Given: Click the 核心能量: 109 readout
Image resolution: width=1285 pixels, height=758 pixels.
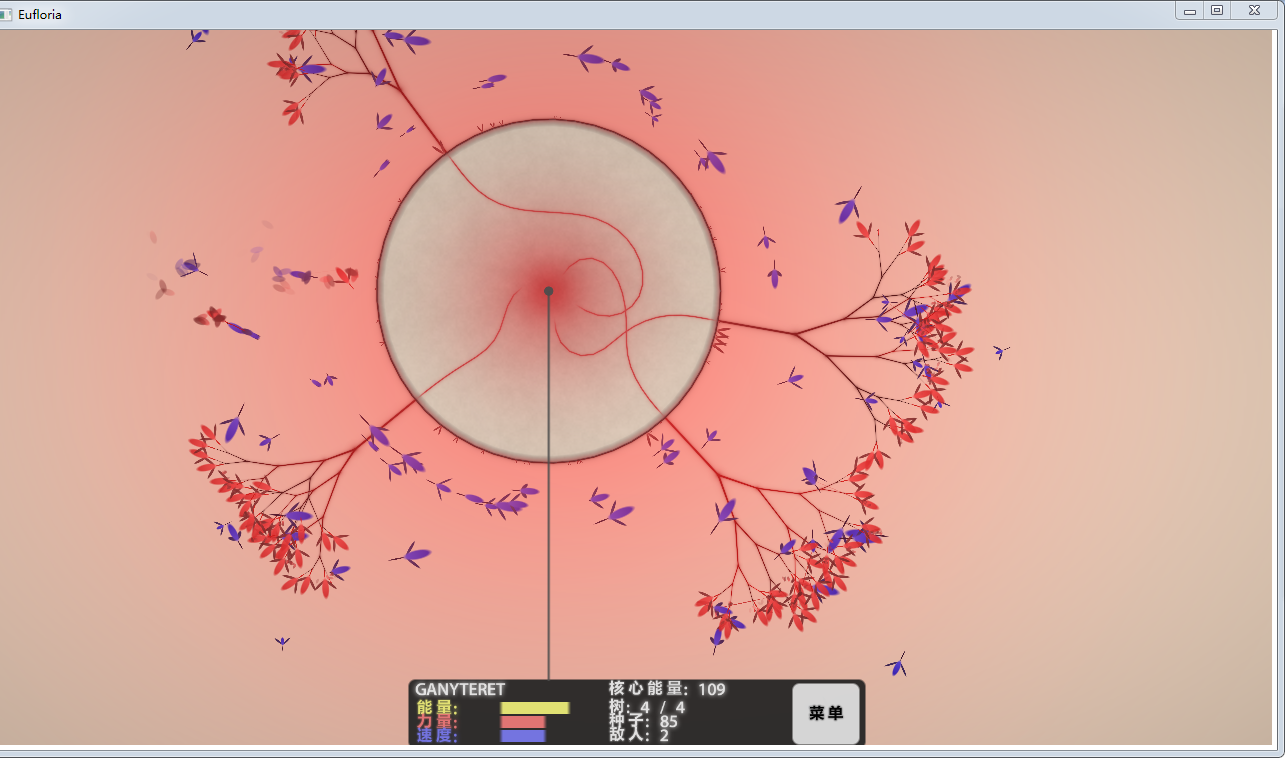Looking at the screenshot, I should coord(667,689).
